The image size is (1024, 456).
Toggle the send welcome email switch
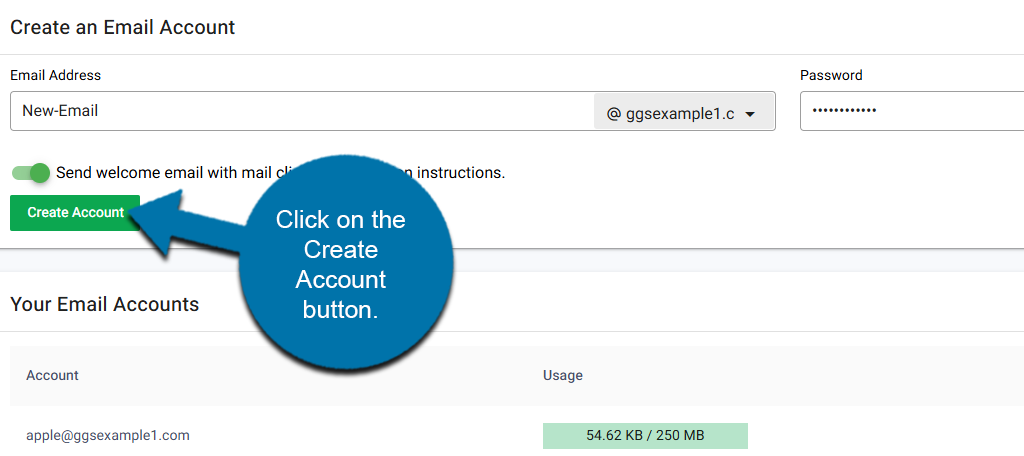click(31, 172)
